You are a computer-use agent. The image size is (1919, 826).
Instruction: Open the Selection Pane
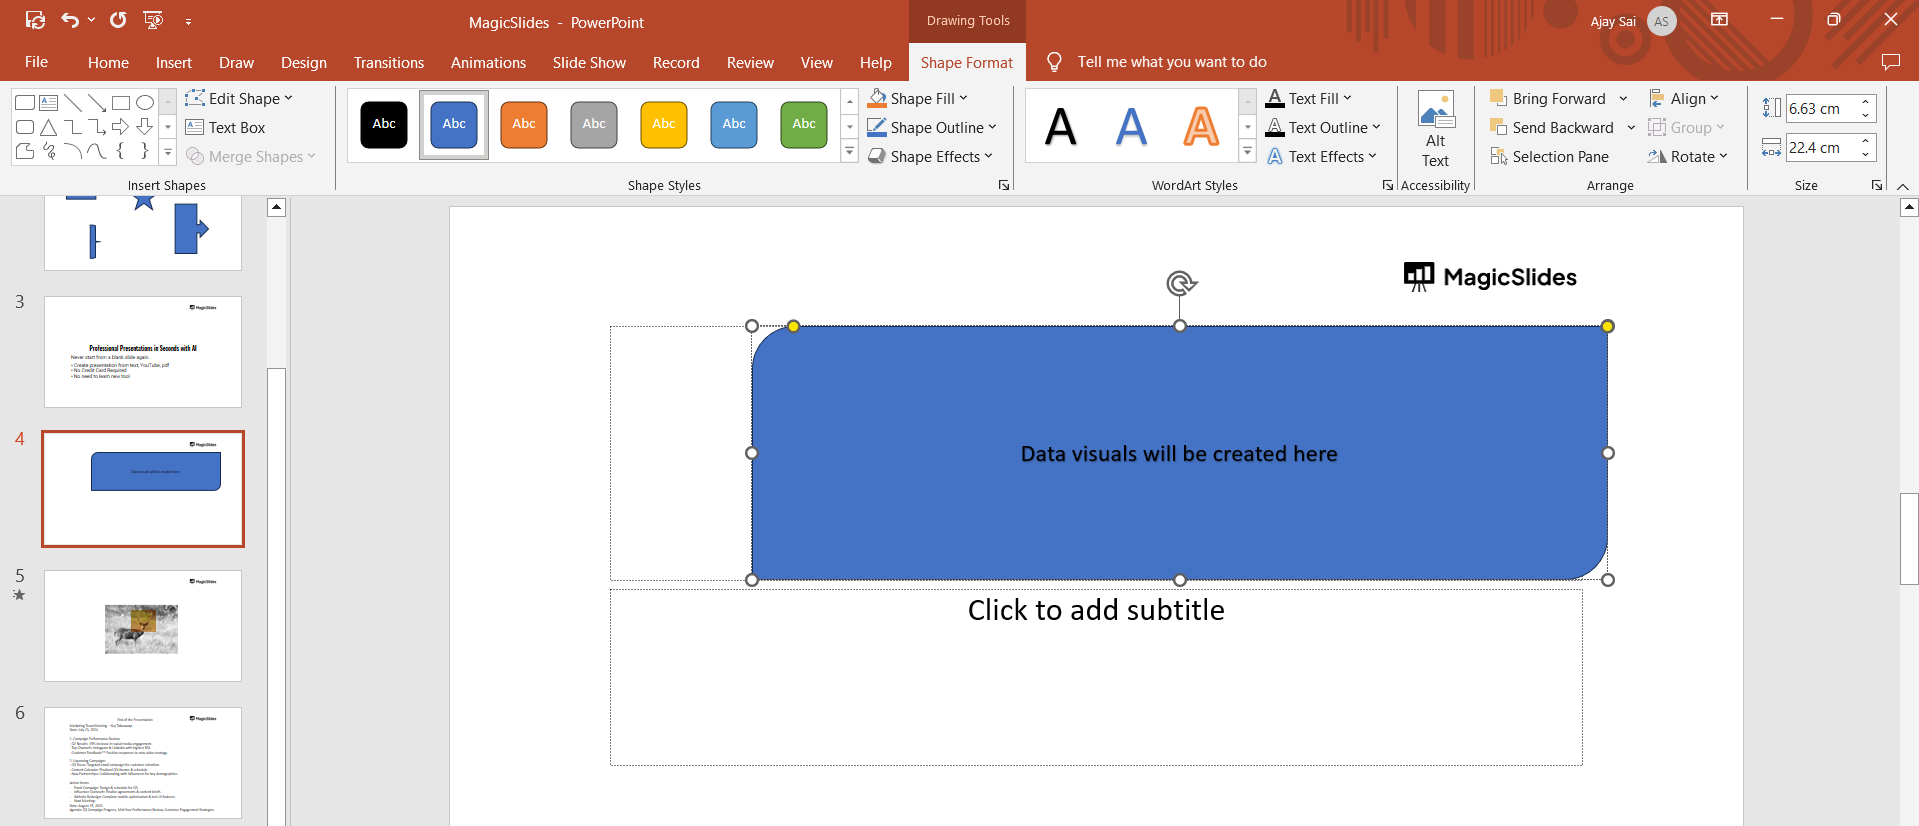pyautogui.click(x=1549, y=156)
